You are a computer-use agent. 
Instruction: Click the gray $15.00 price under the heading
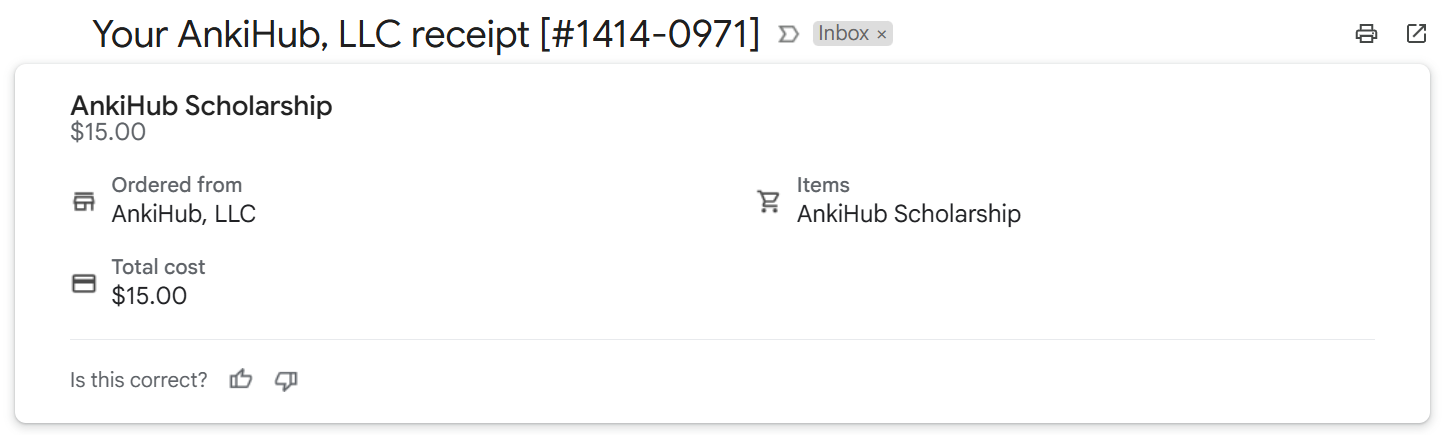(108, 132)
